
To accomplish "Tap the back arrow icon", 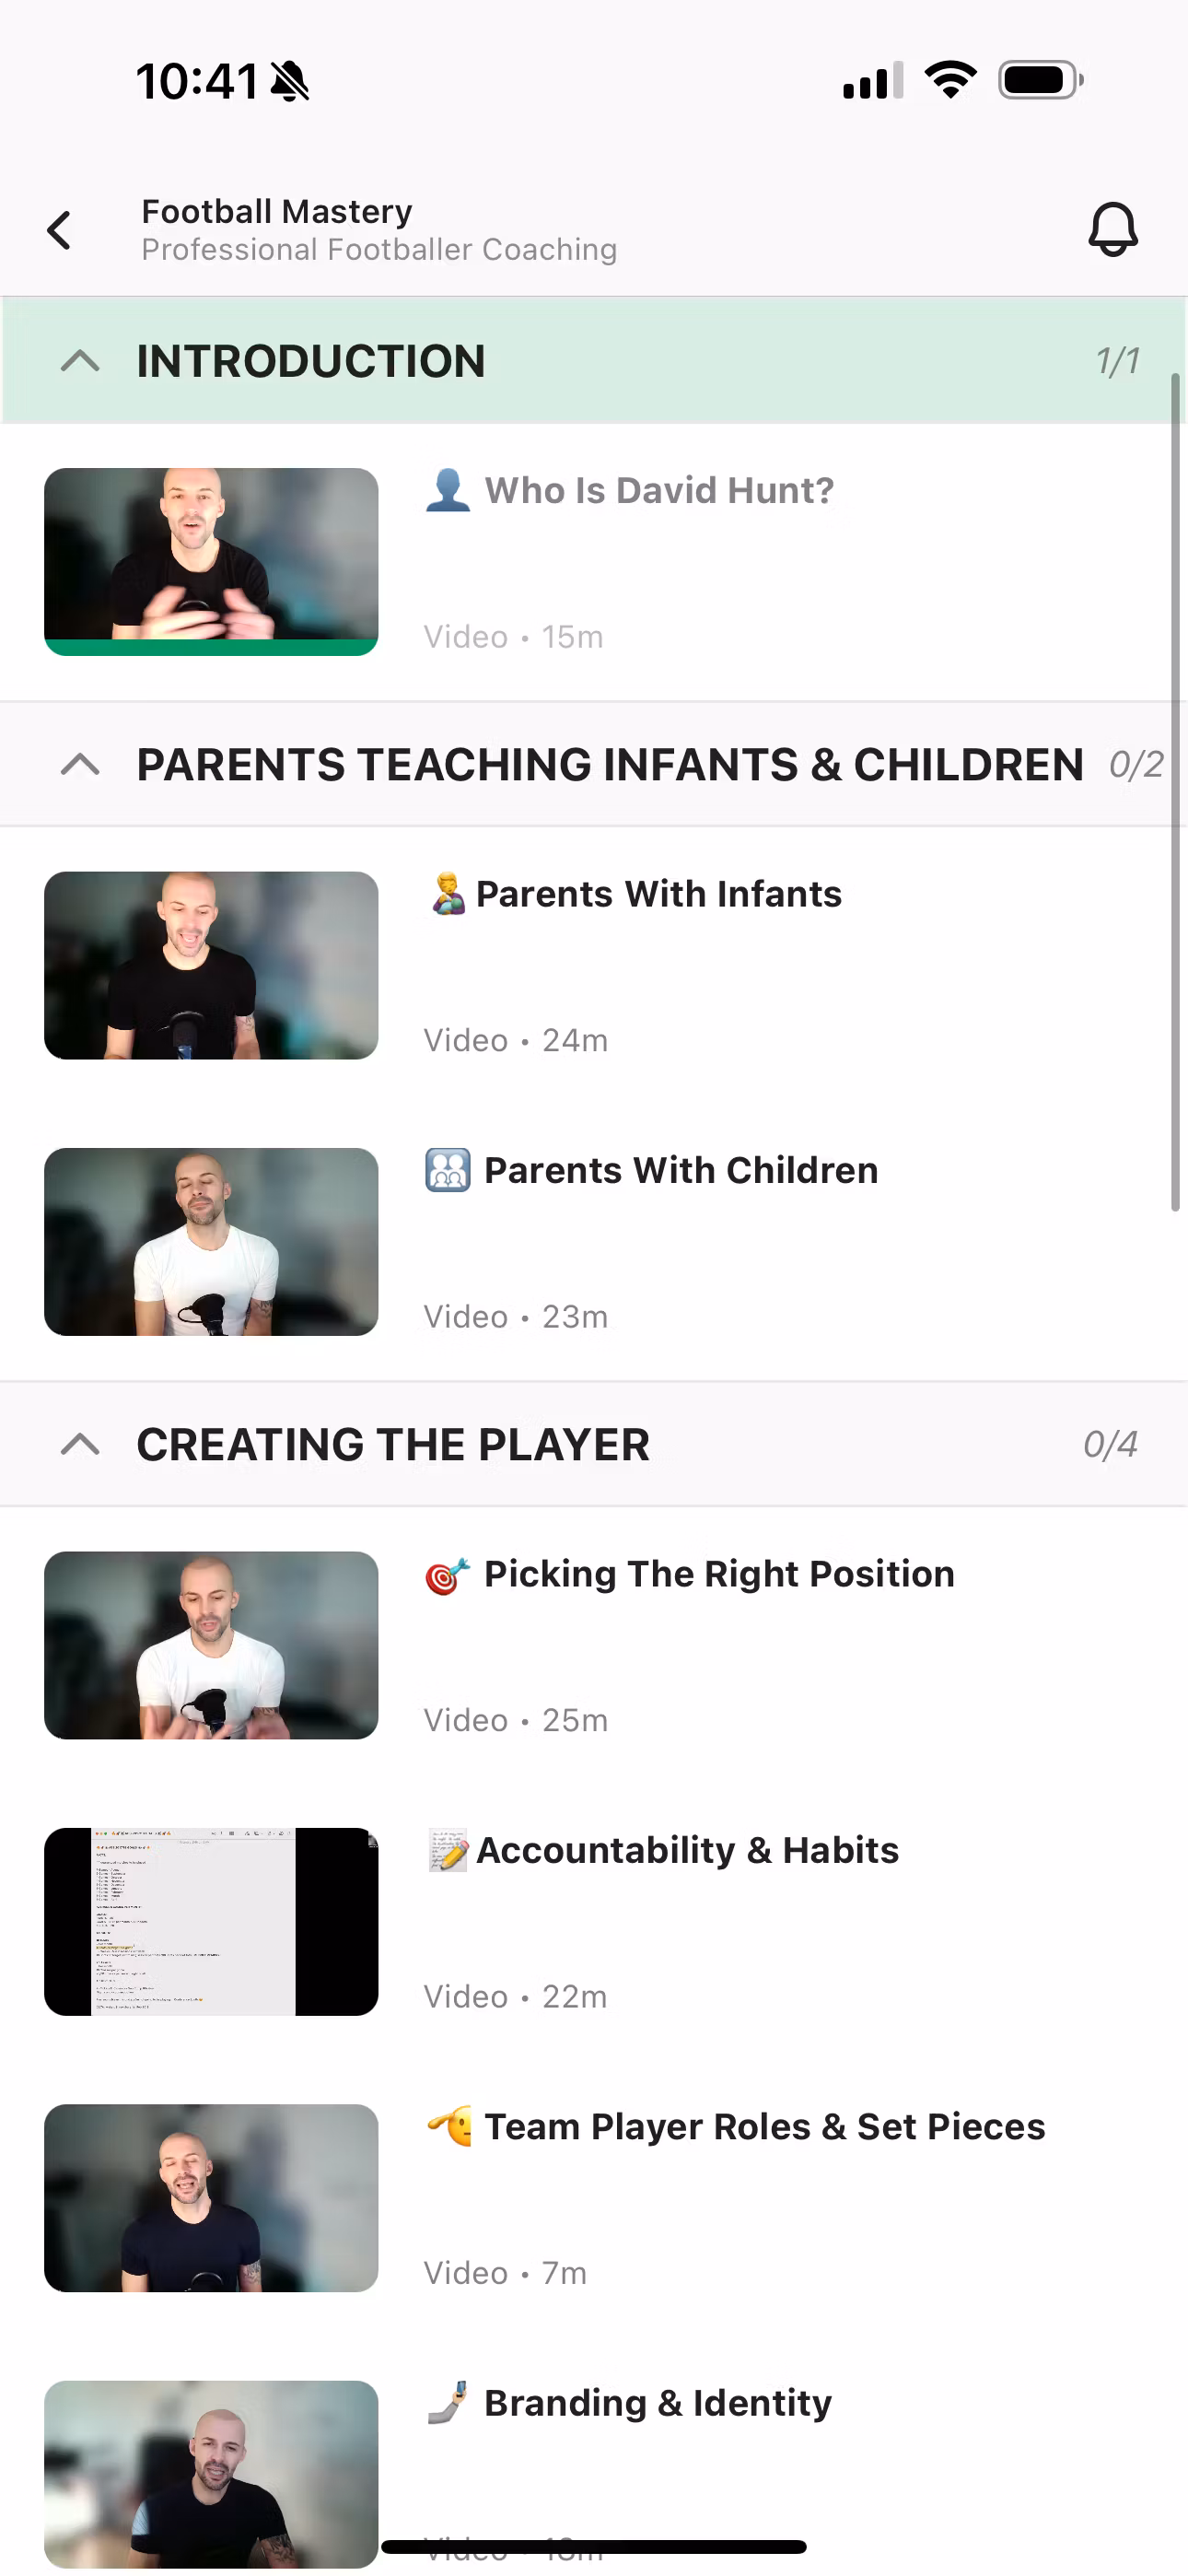I will [x=60, y=230].
